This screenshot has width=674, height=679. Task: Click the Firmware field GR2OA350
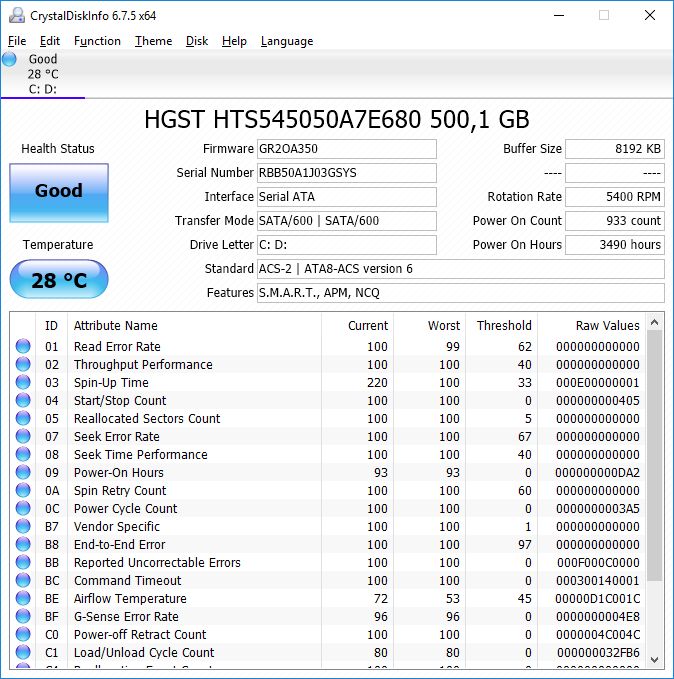(347, 149)
